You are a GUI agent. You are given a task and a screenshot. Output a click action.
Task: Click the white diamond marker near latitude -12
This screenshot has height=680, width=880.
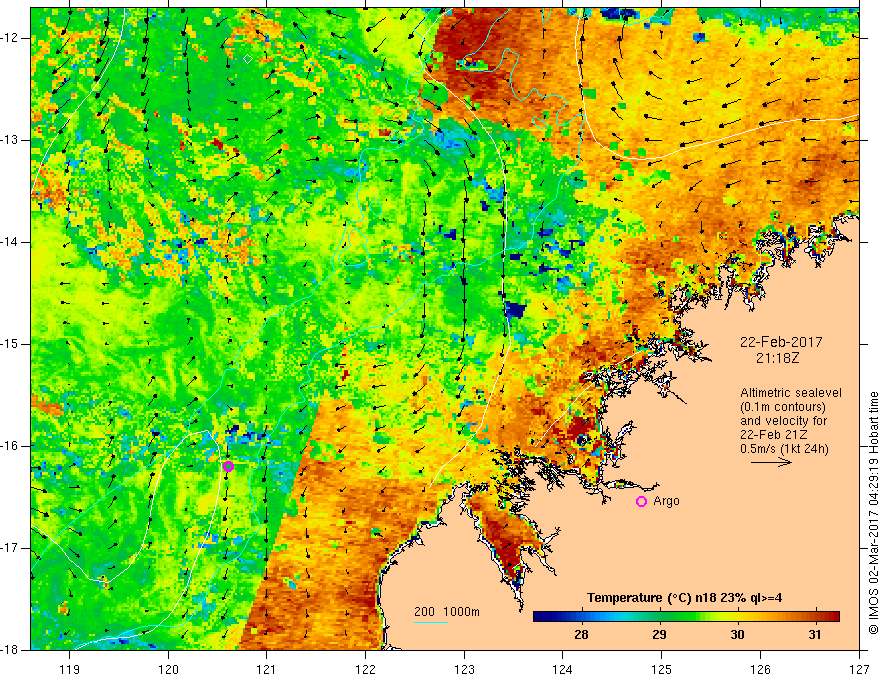click(248, 58)
